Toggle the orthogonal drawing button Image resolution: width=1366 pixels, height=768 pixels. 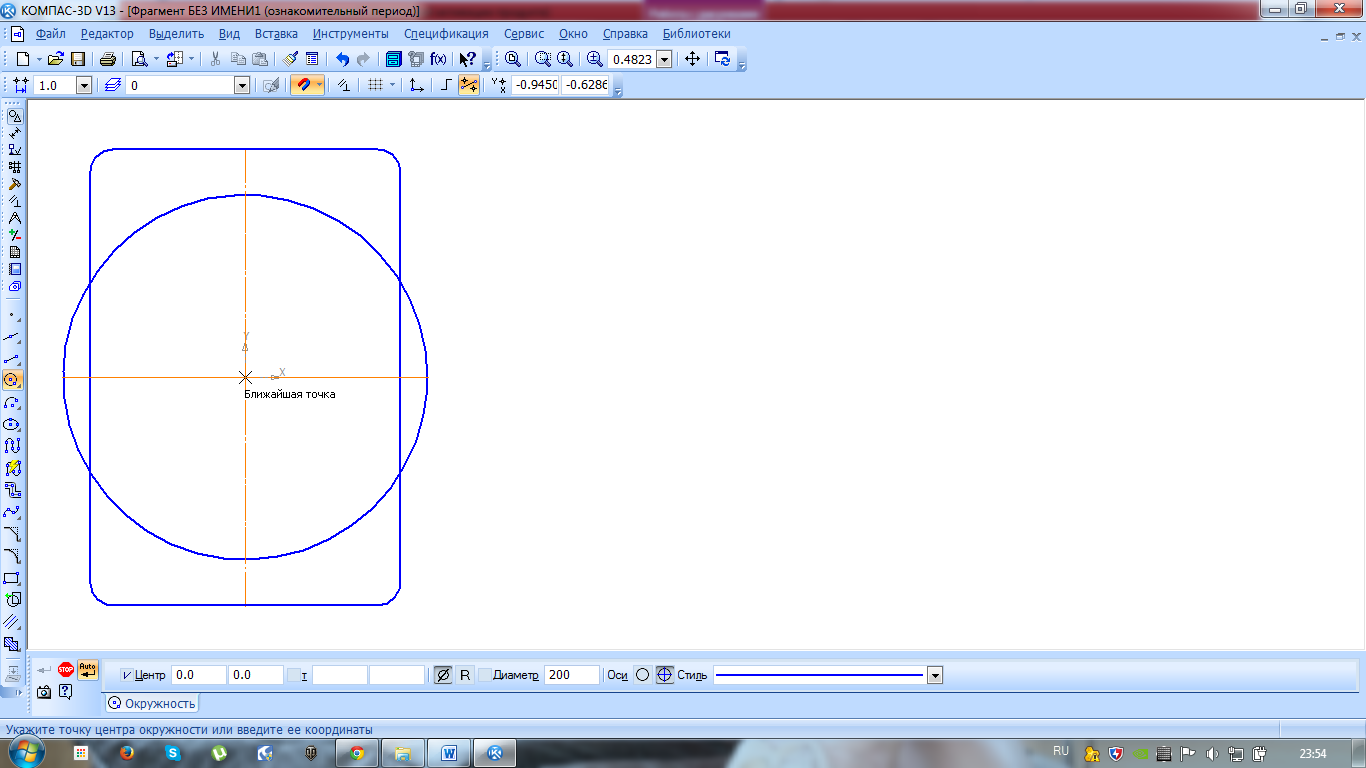coord(446,85)
